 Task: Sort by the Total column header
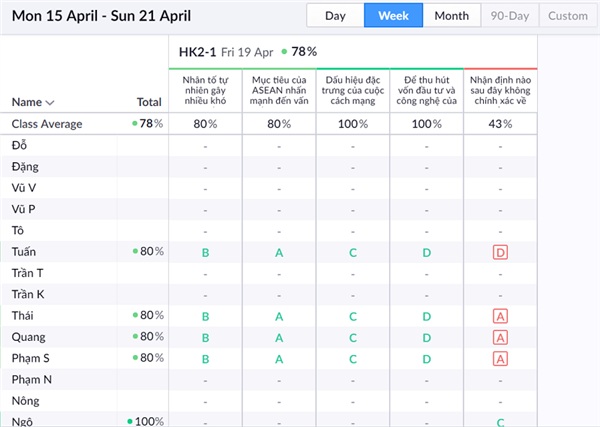click(148, 102)
